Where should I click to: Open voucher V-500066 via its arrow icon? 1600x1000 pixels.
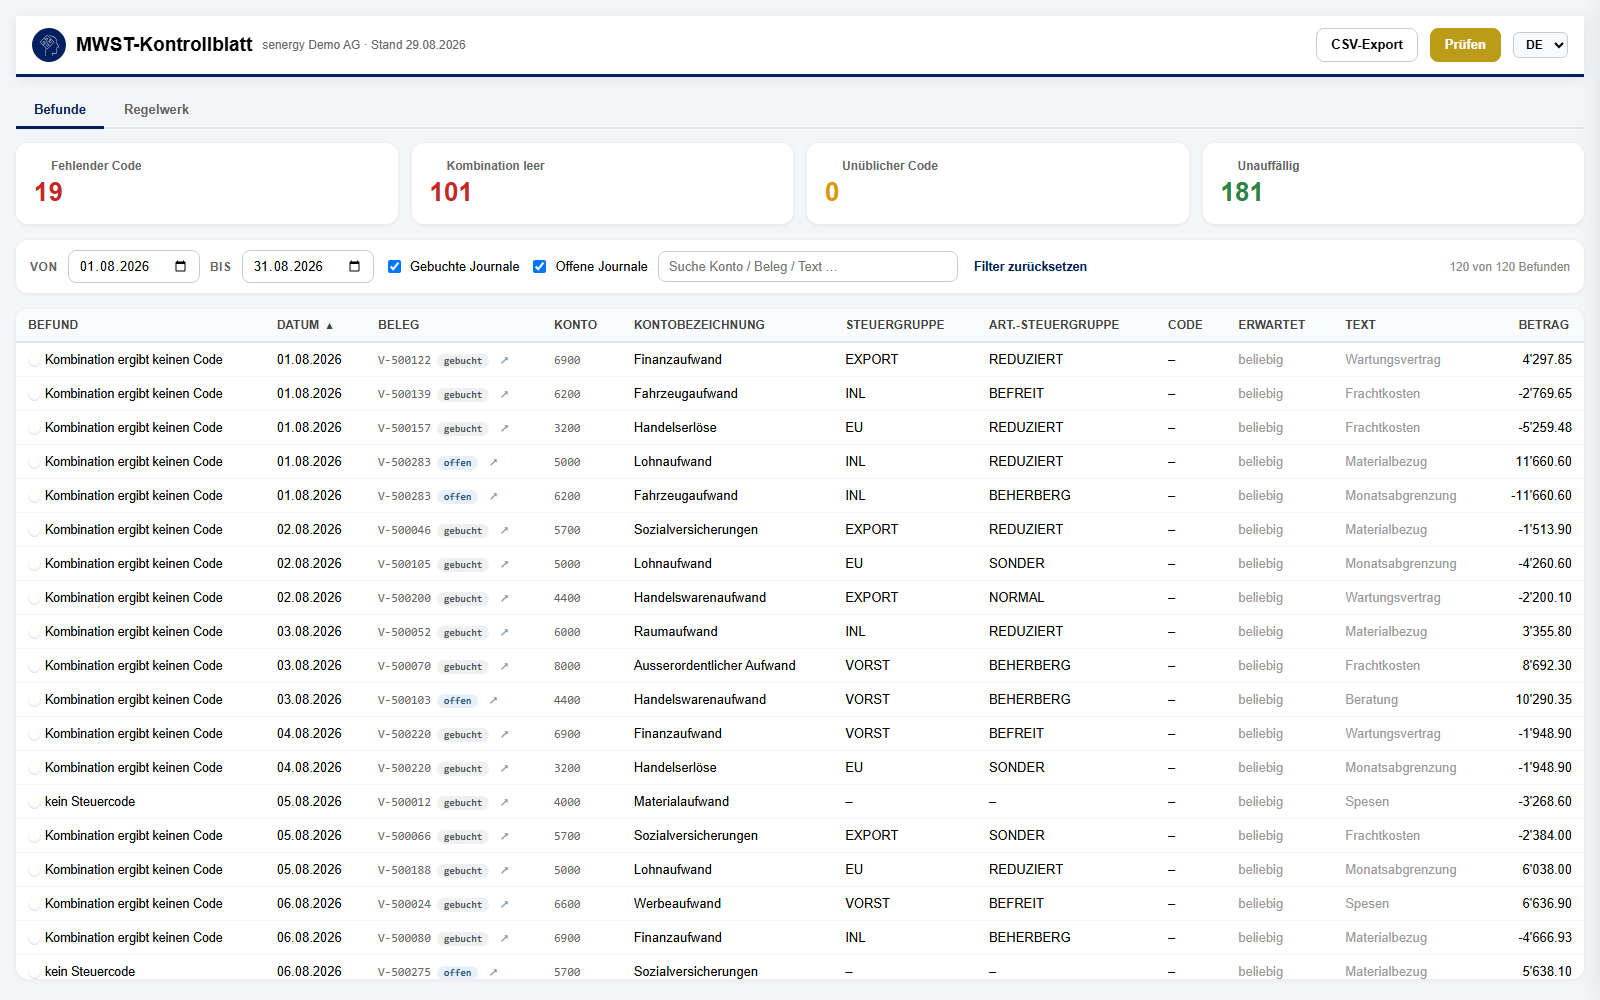(x=504, y=837)
